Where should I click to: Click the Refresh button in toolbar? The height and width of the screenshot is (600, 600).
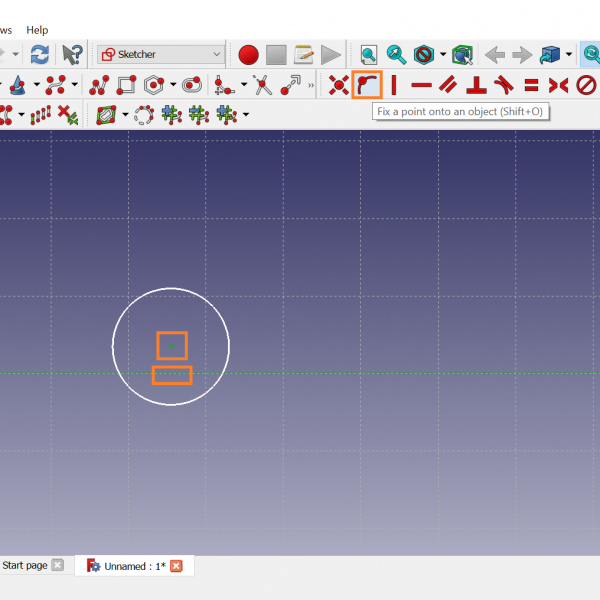pos(39,54)
